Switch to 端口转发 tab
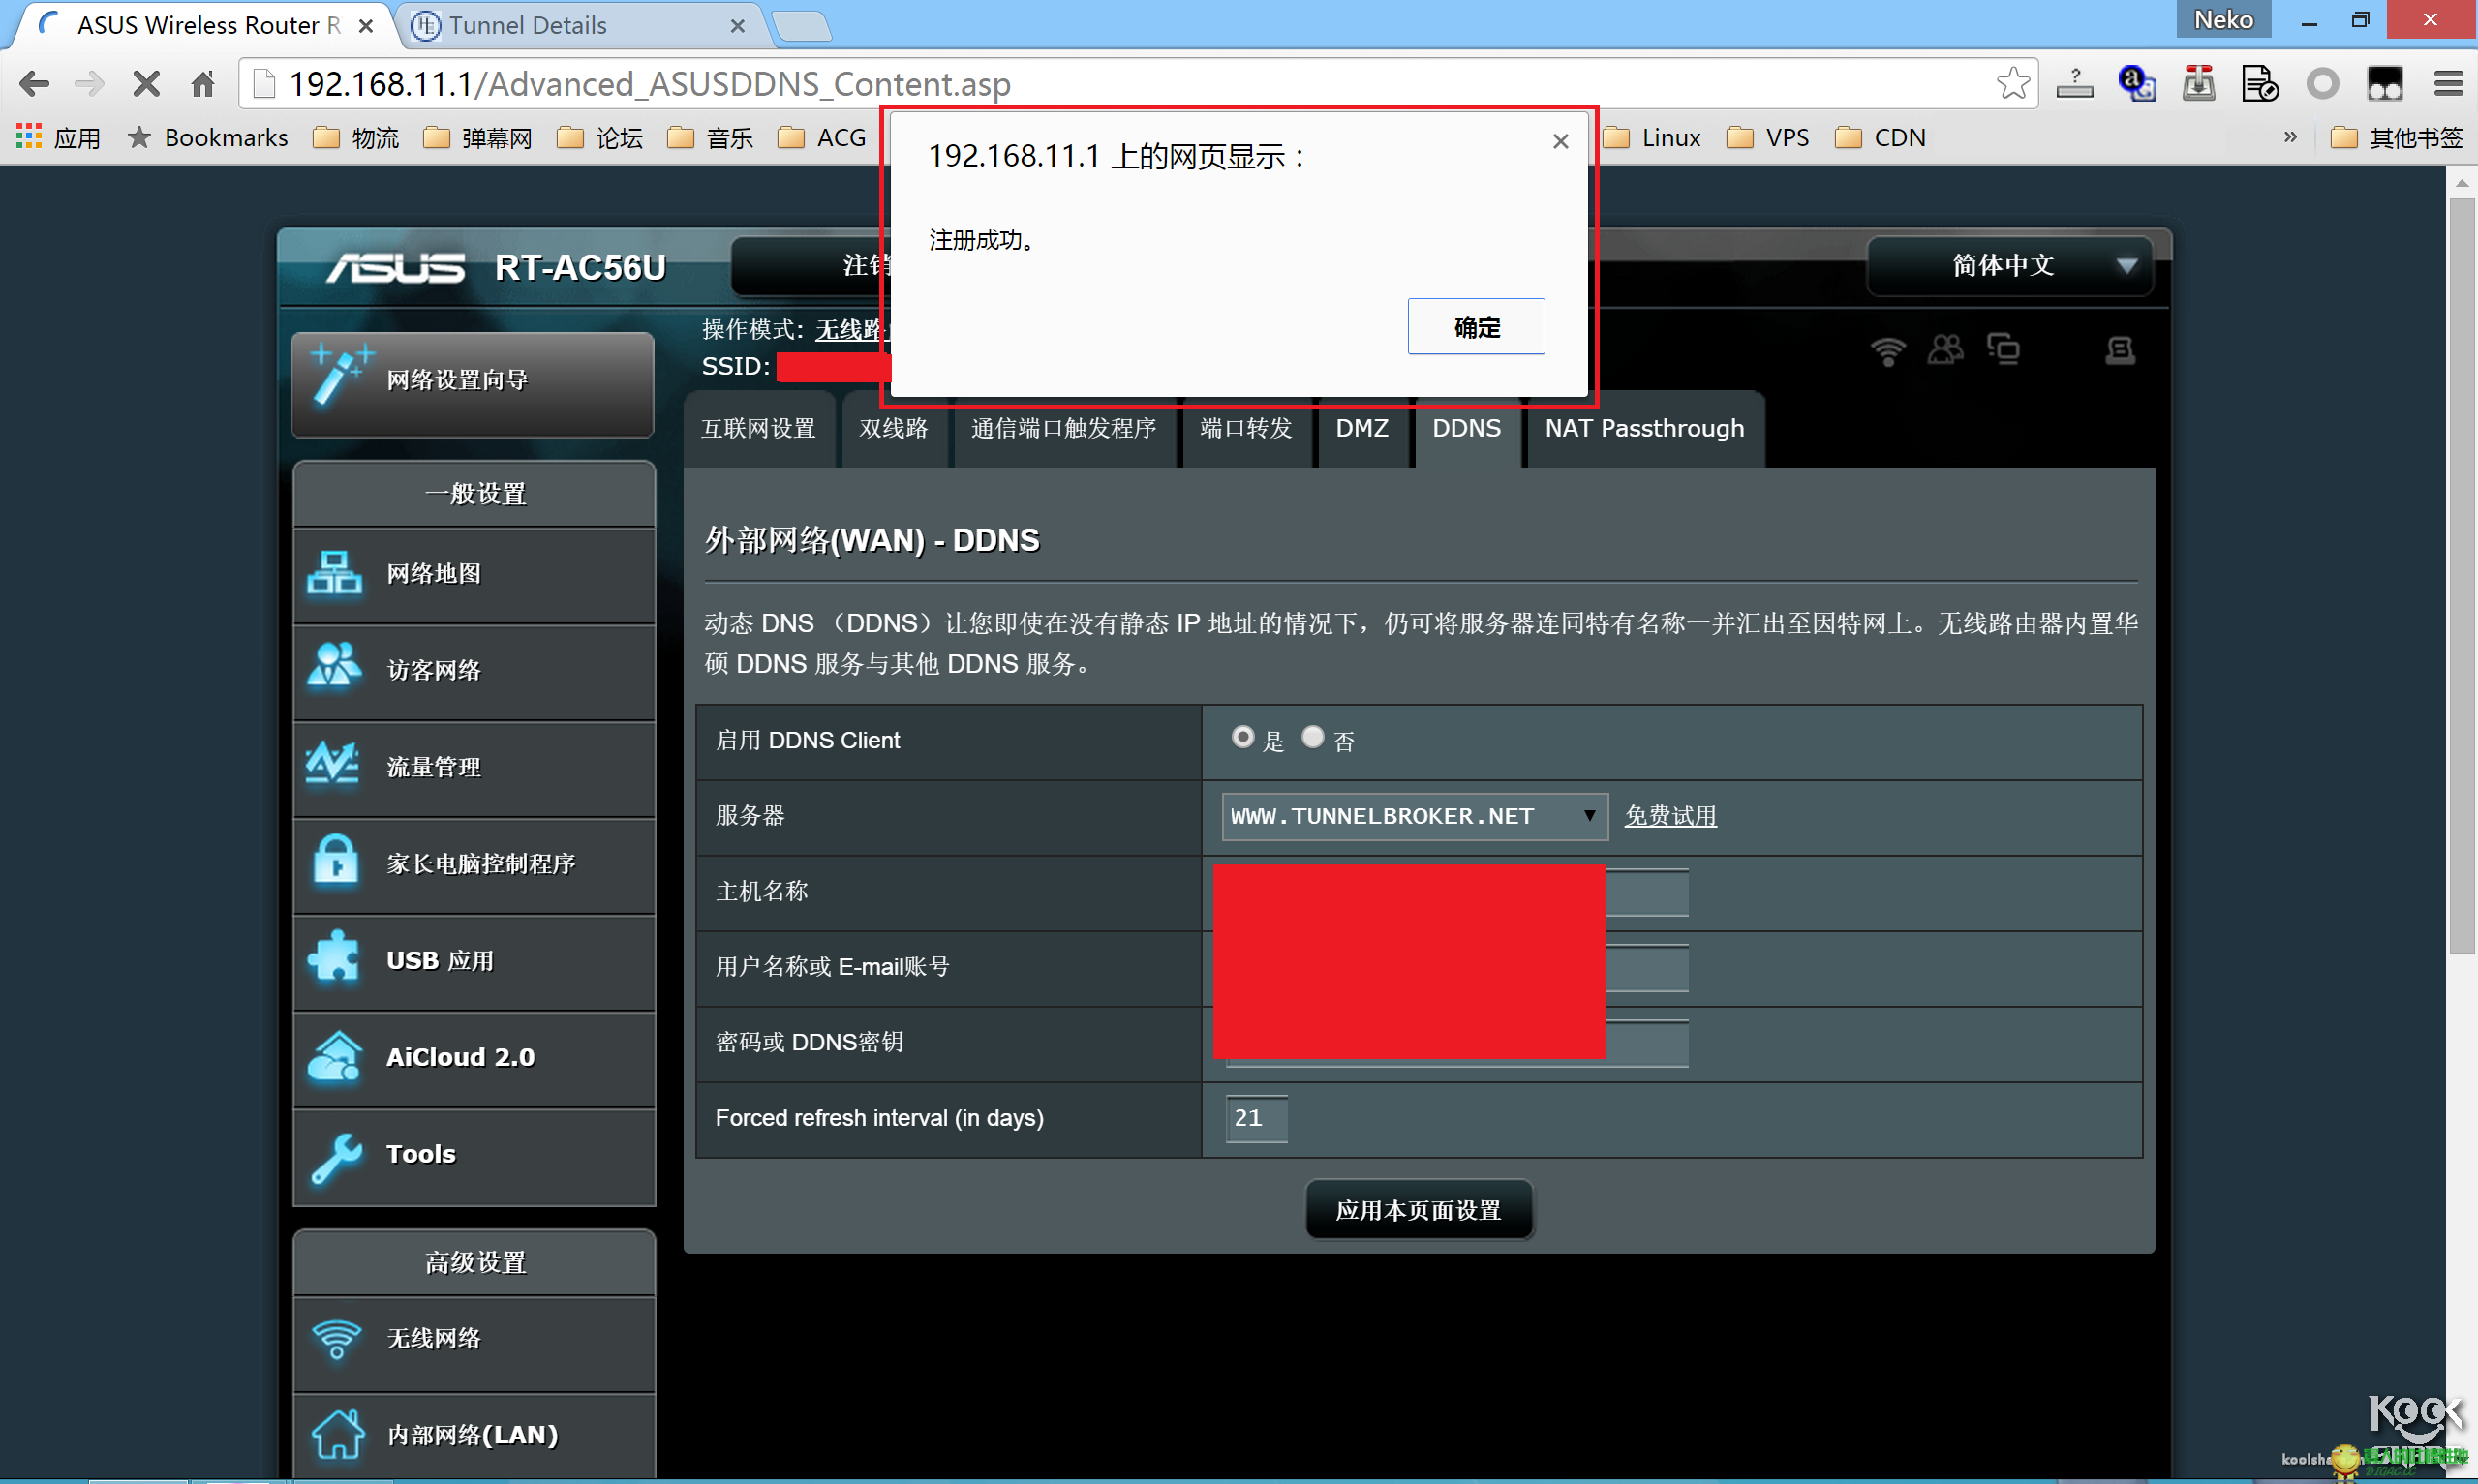The image size is (2478, 1484). [x=1246, y=429]
